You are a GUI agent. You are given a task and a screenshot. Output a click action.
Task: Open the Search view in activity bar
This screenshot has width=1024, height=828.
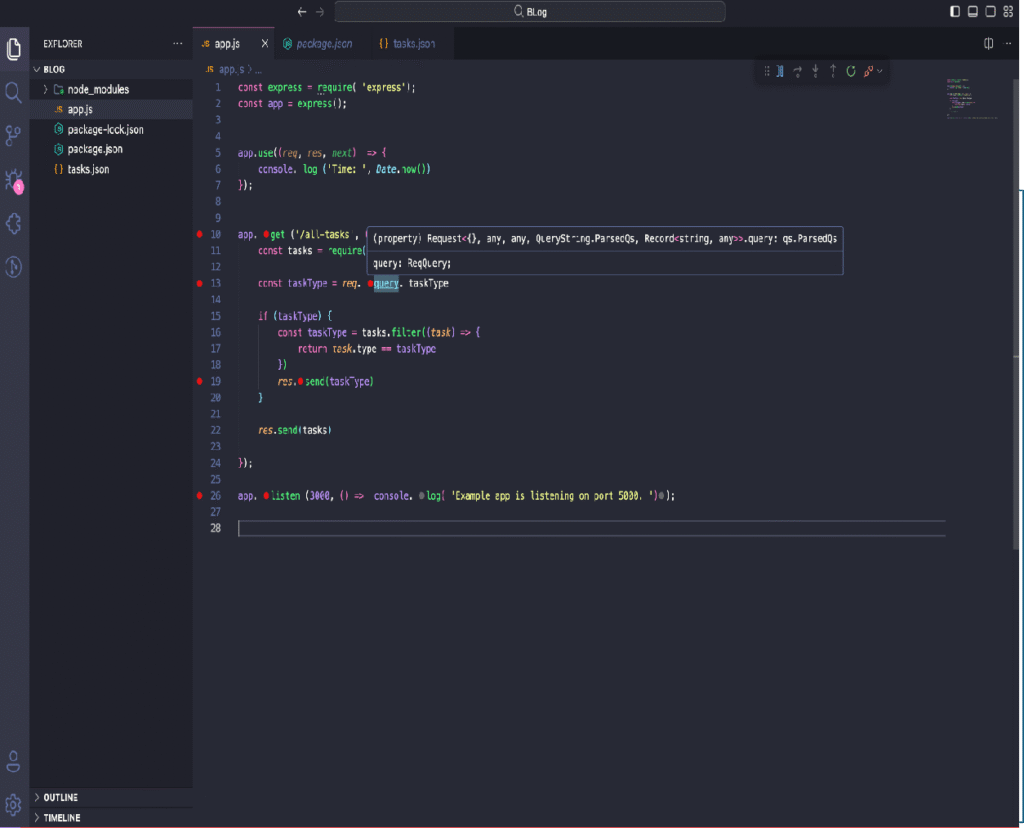point(14,93)
